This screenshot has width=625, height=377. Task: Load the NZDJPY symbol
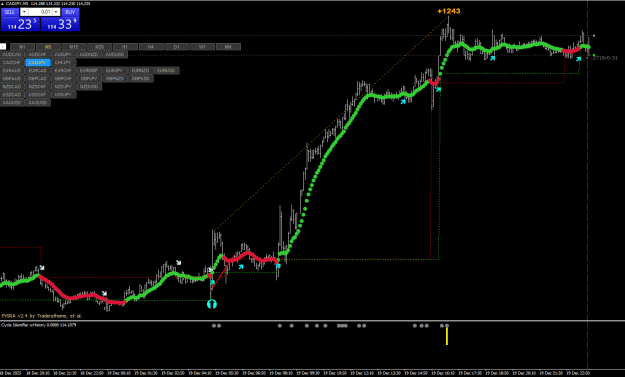[x=63, y=86]
